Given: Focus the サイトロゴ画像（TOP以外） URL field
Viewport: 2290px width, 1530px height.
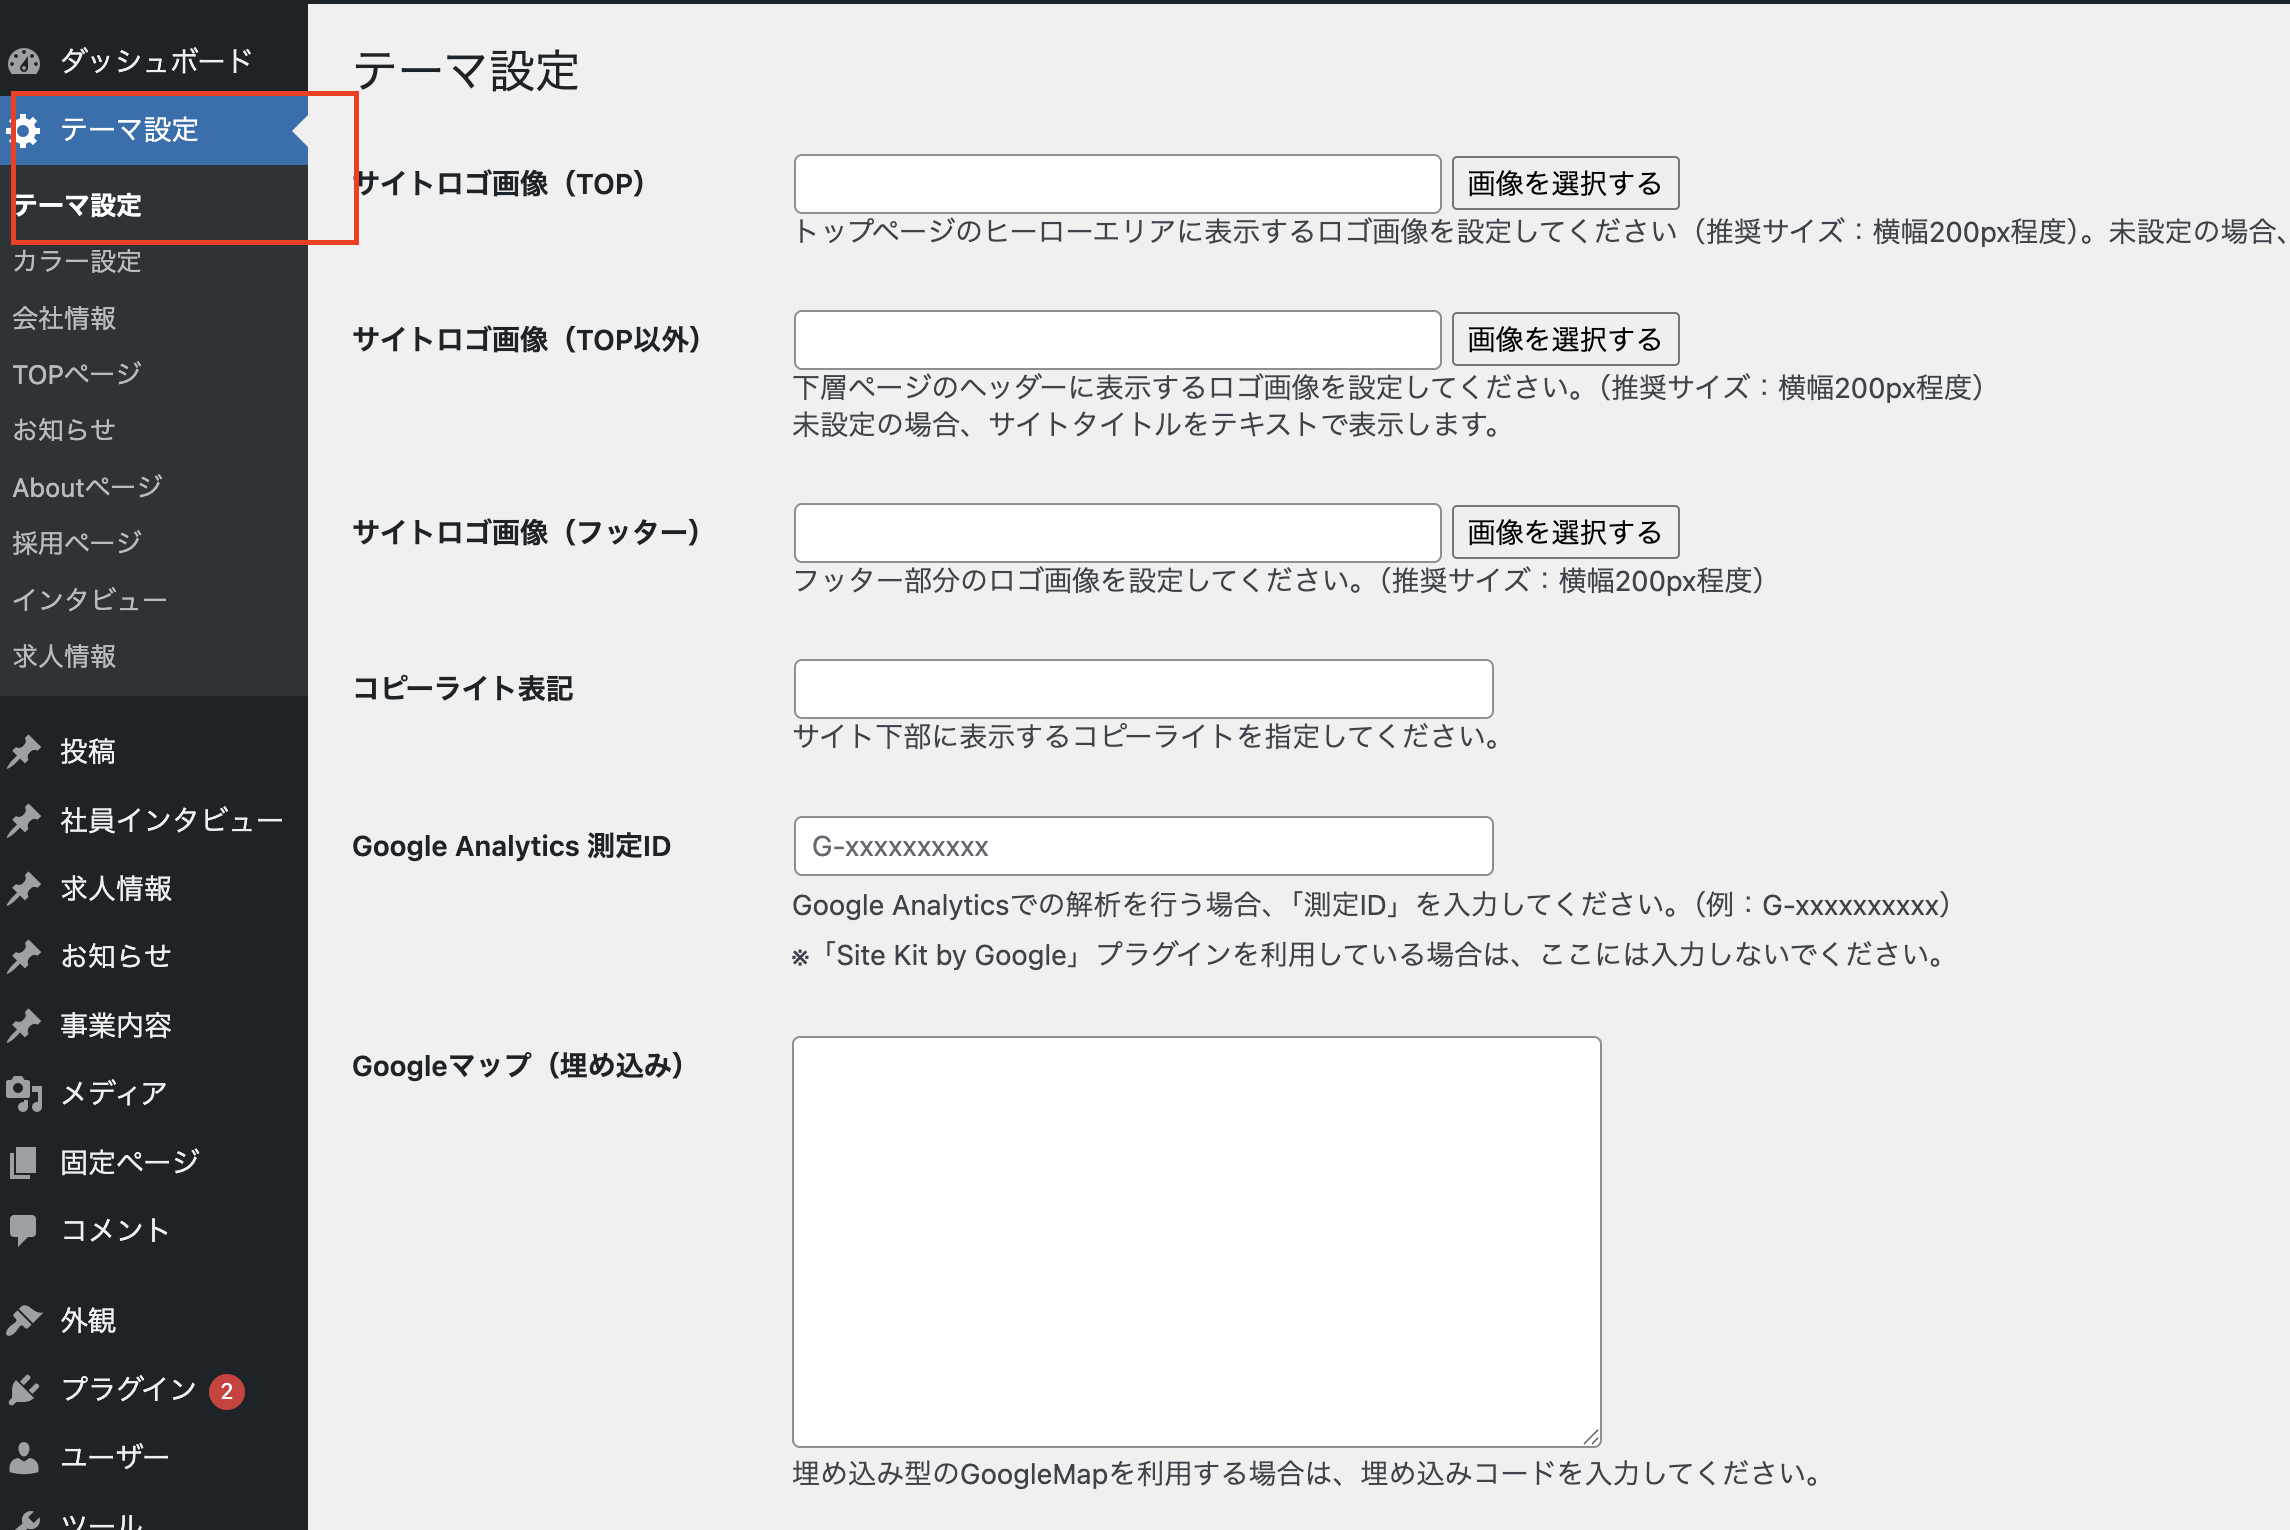Looking at the screenshot, I should click(x=1117, y=340).
